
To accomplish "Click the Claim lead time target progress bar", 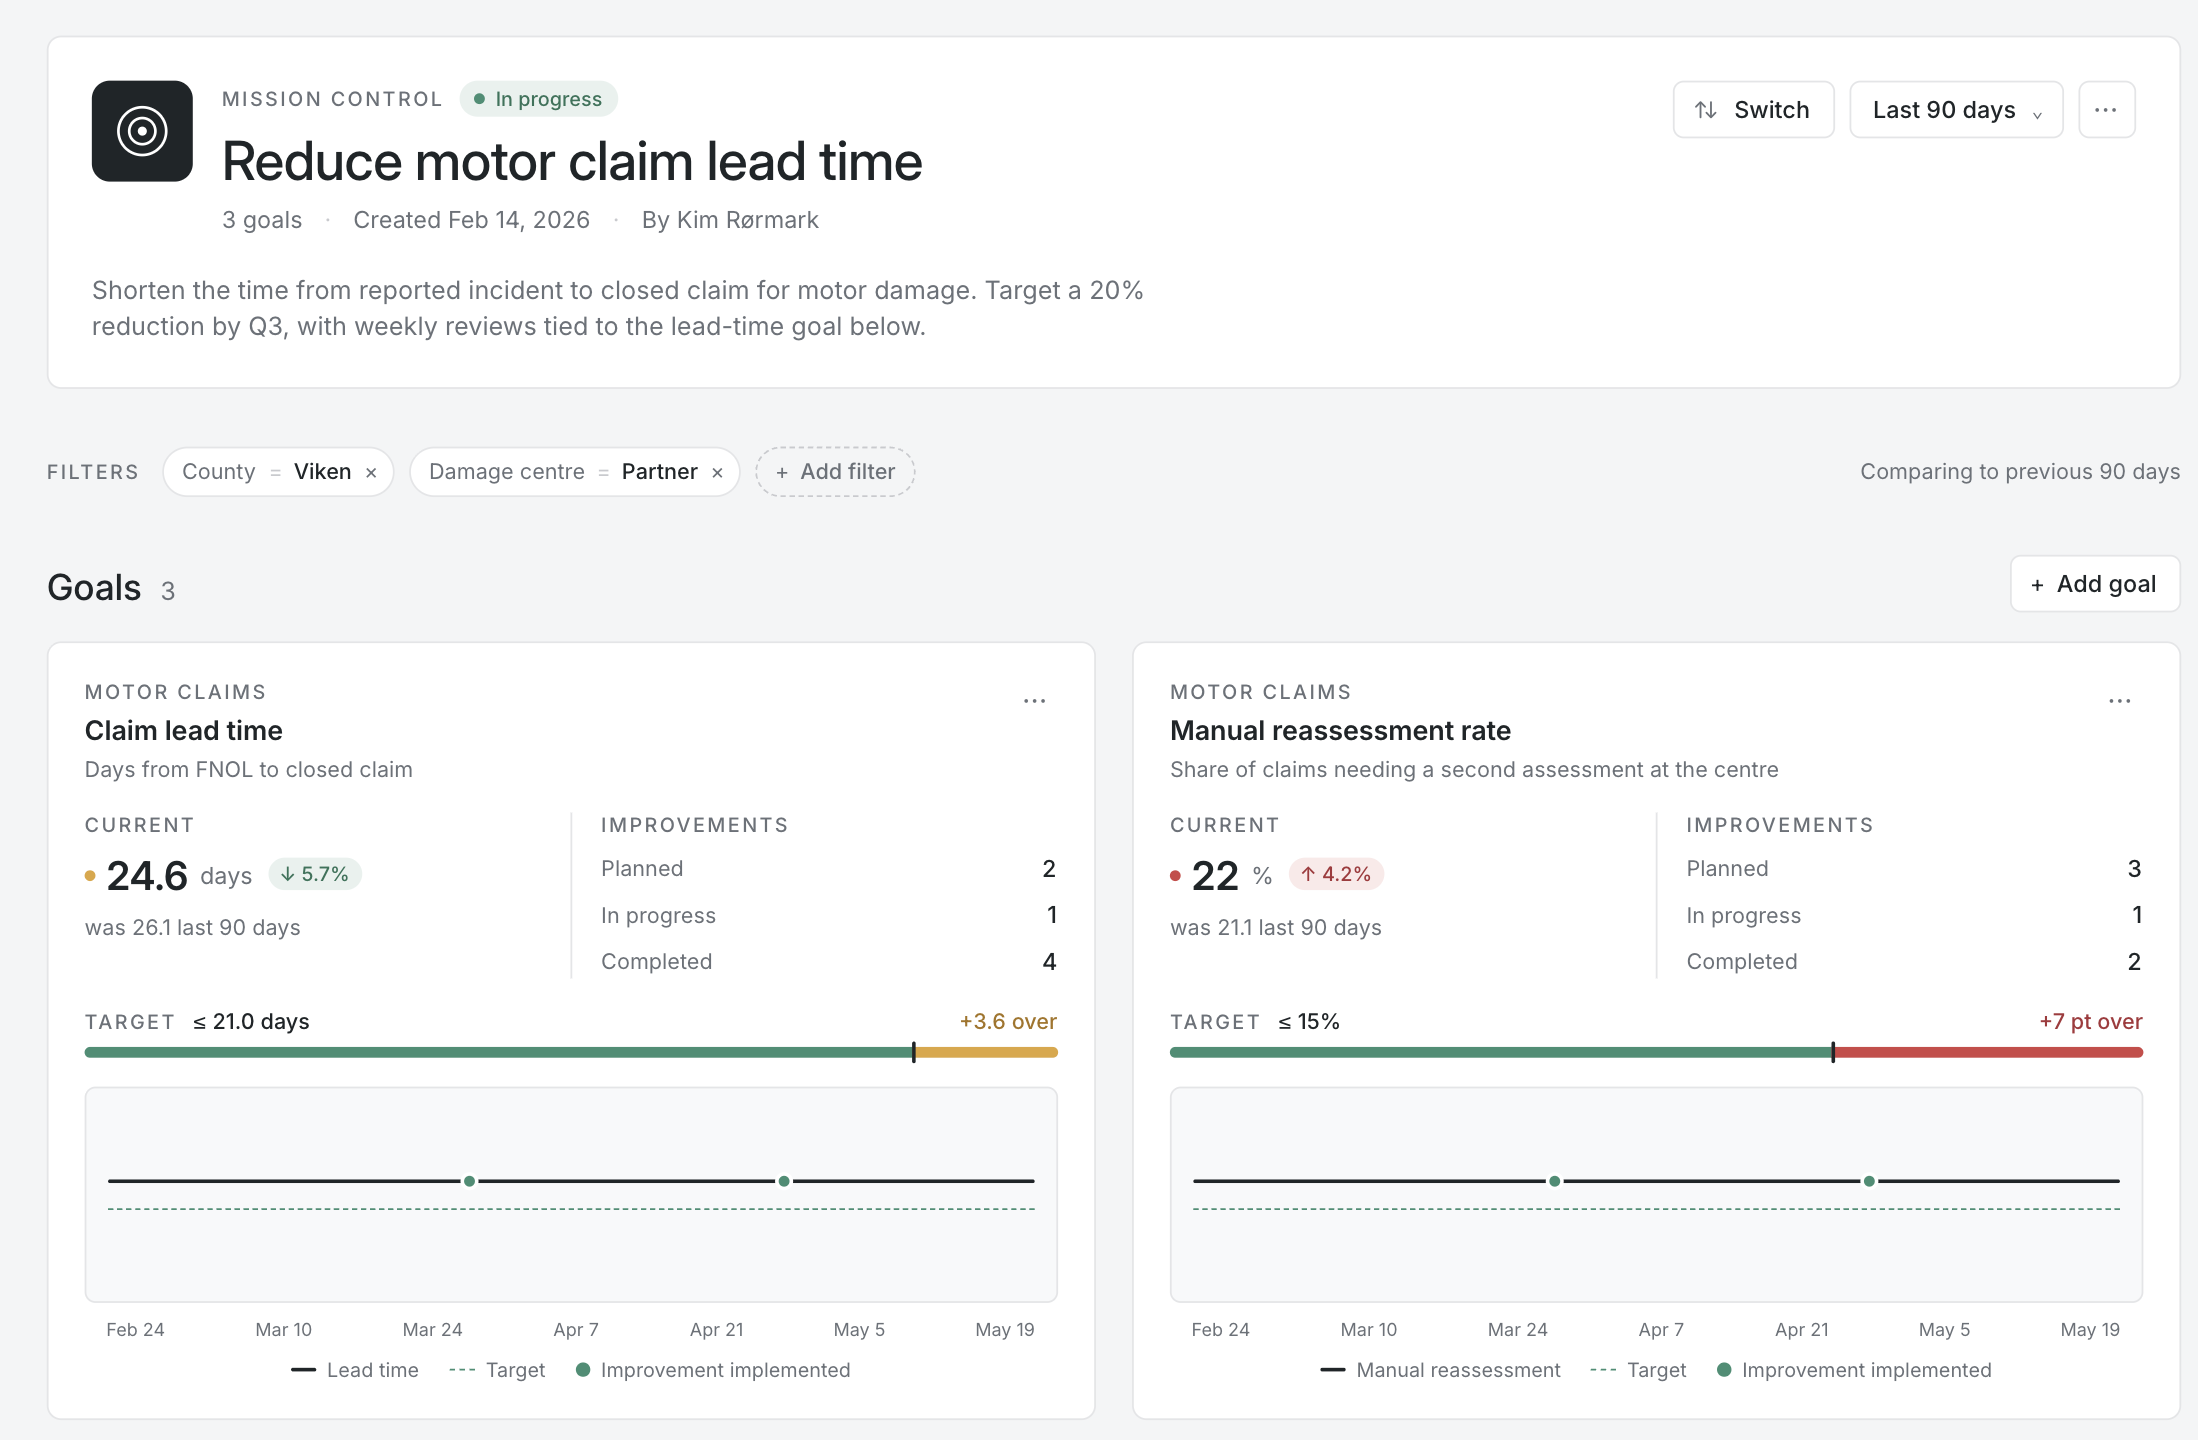I will tap(571, 1052).
